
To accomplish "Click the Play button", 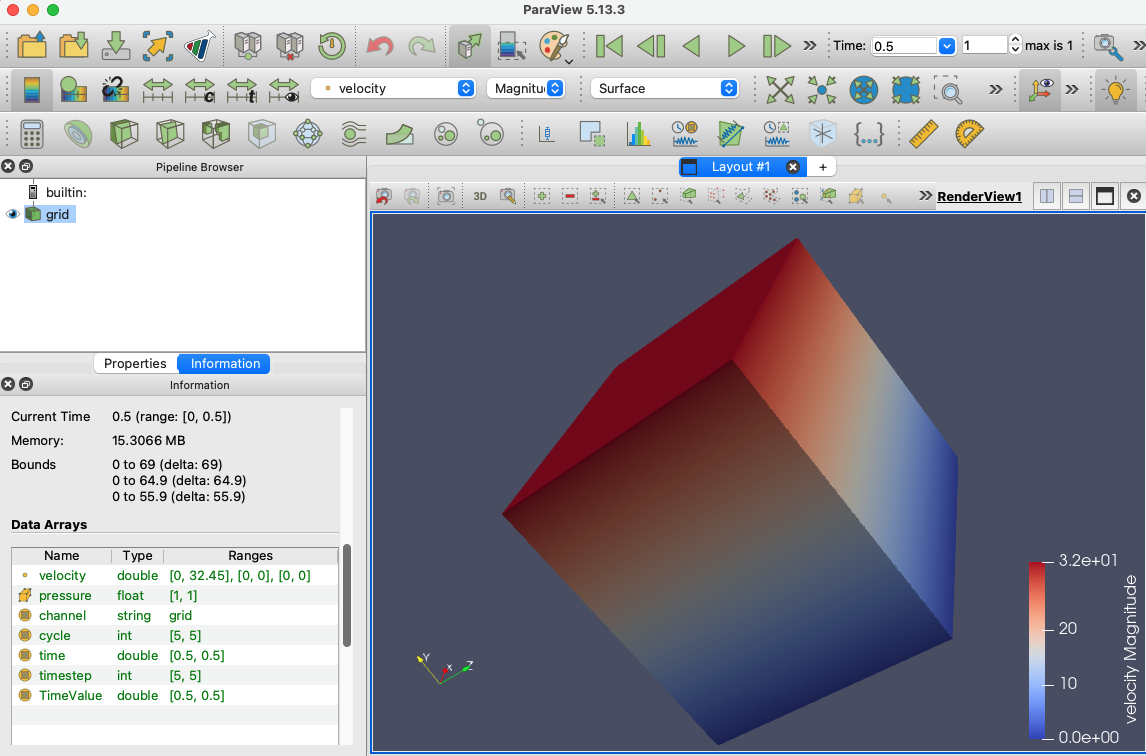I will click(x=735, y=46).
